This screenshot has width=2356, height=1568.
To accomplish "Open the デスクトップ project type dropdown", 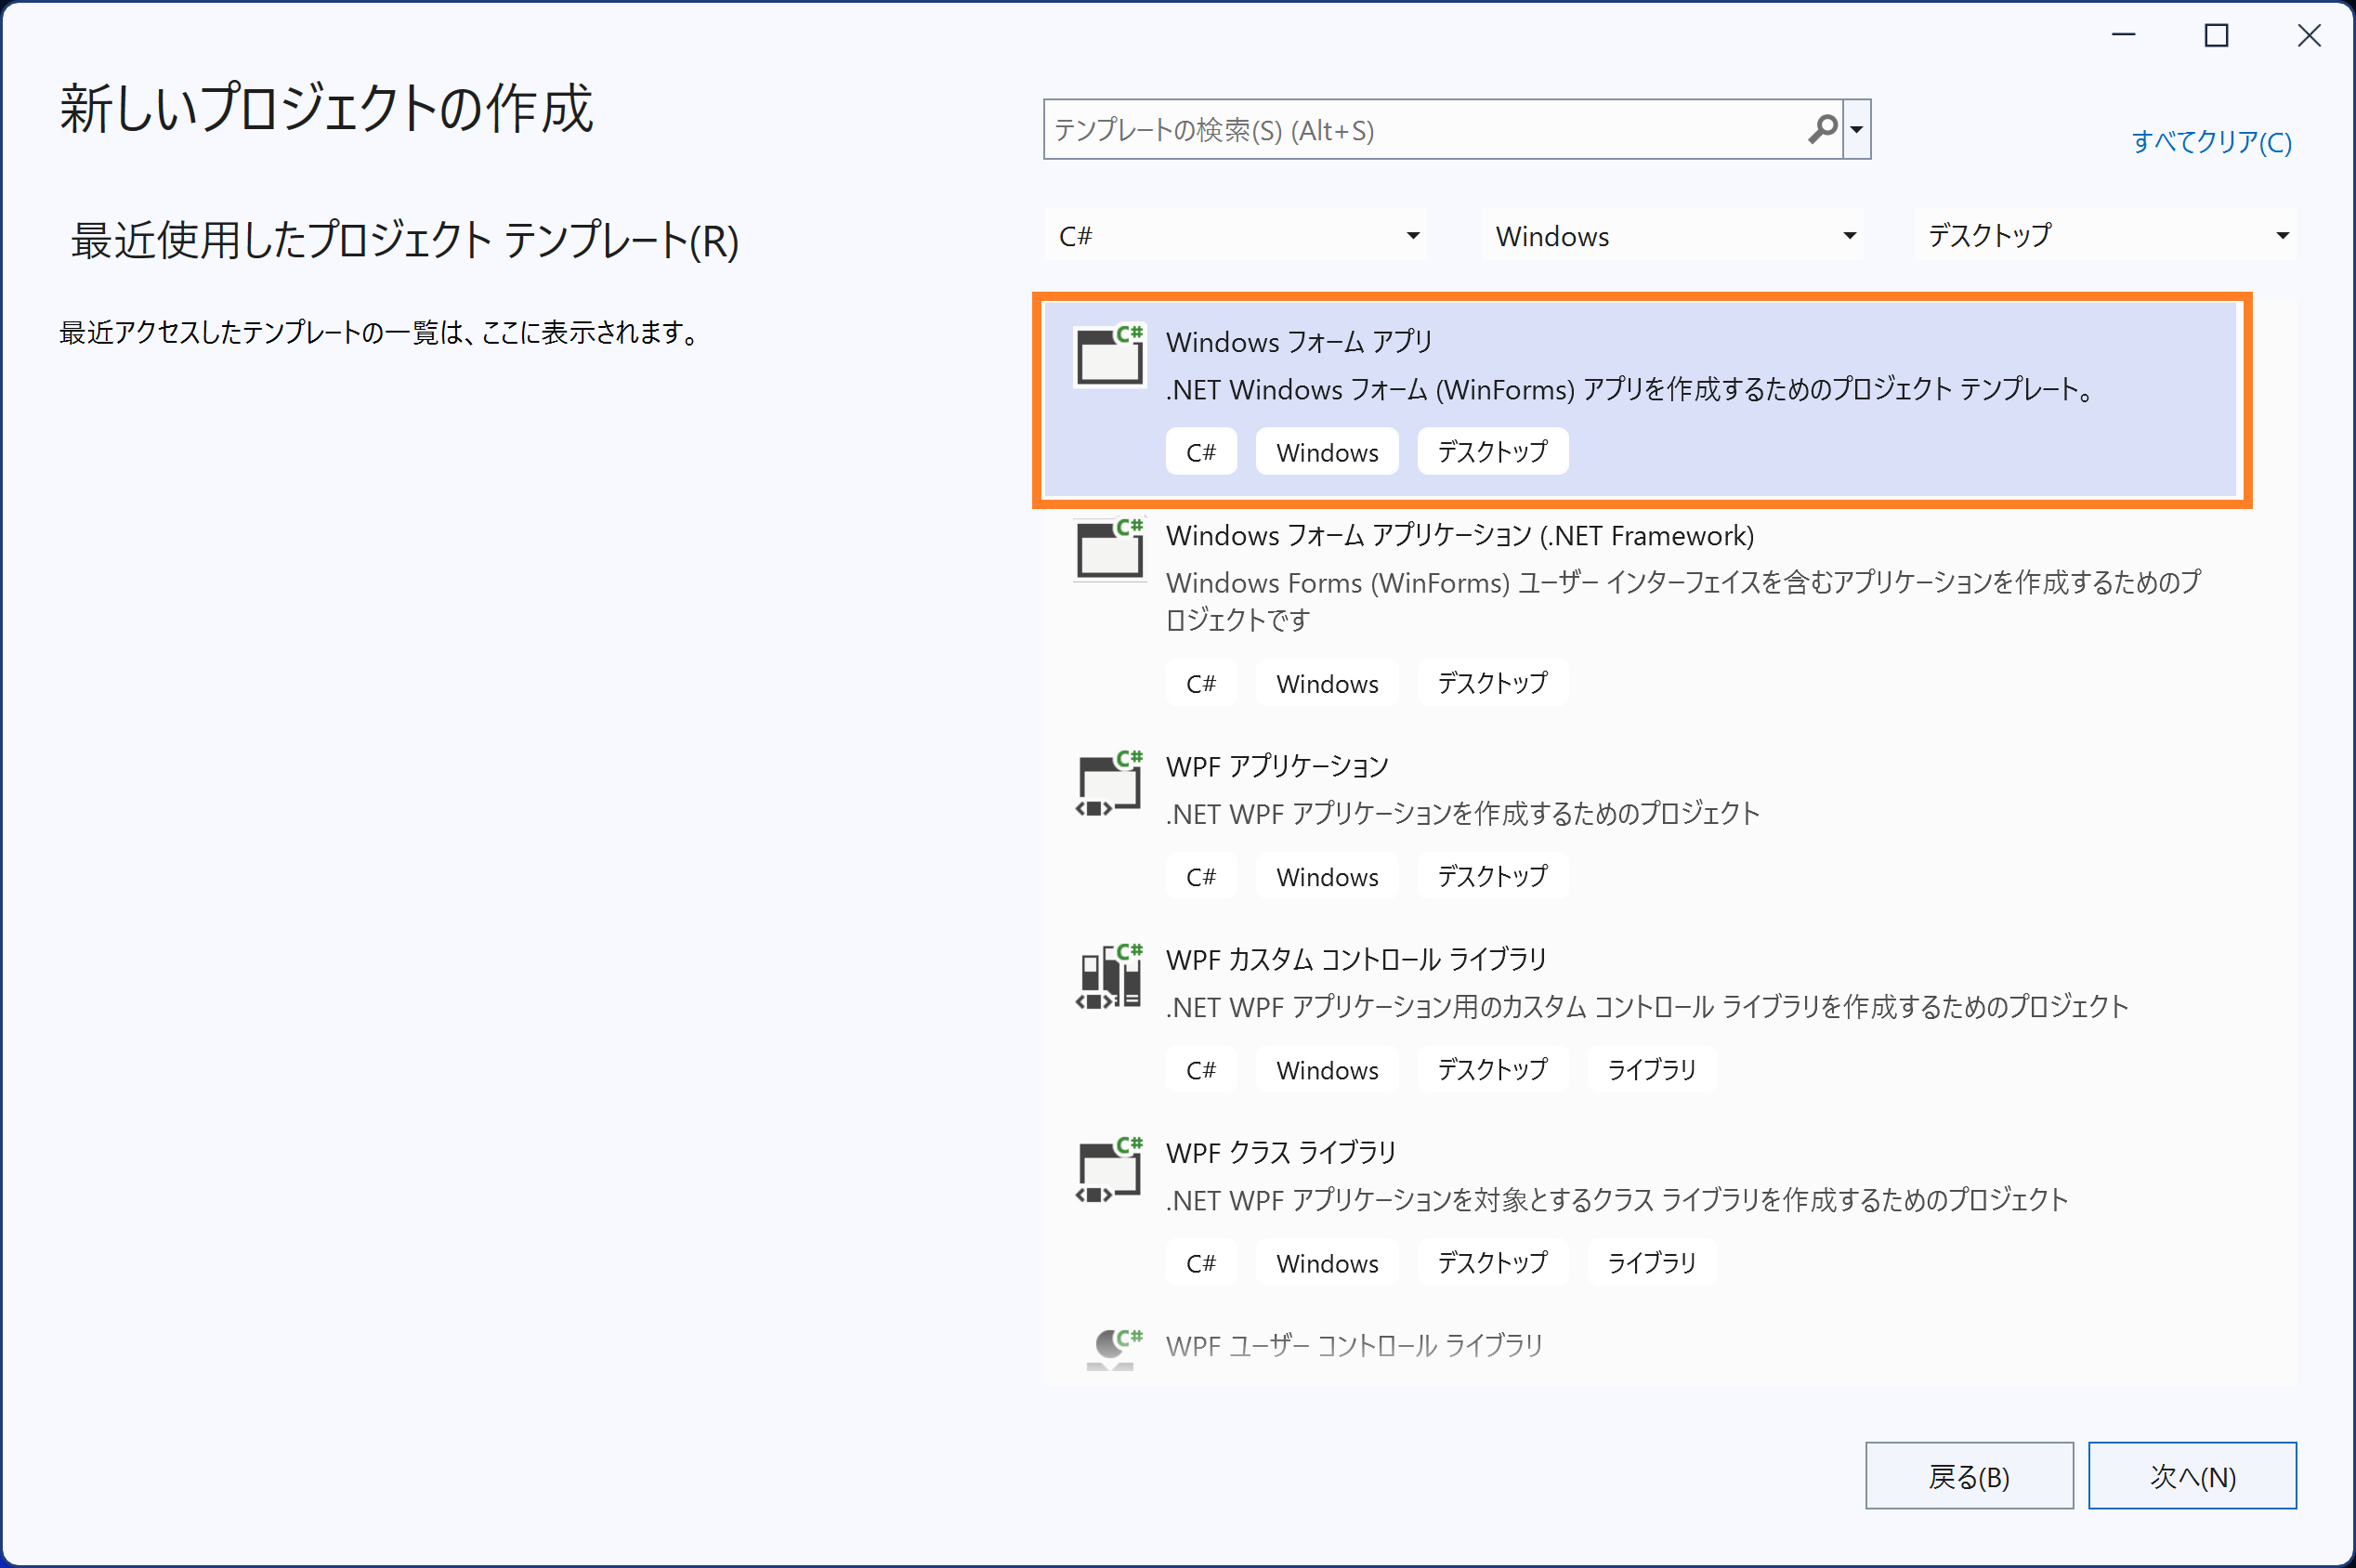I will click(2106, 236).
